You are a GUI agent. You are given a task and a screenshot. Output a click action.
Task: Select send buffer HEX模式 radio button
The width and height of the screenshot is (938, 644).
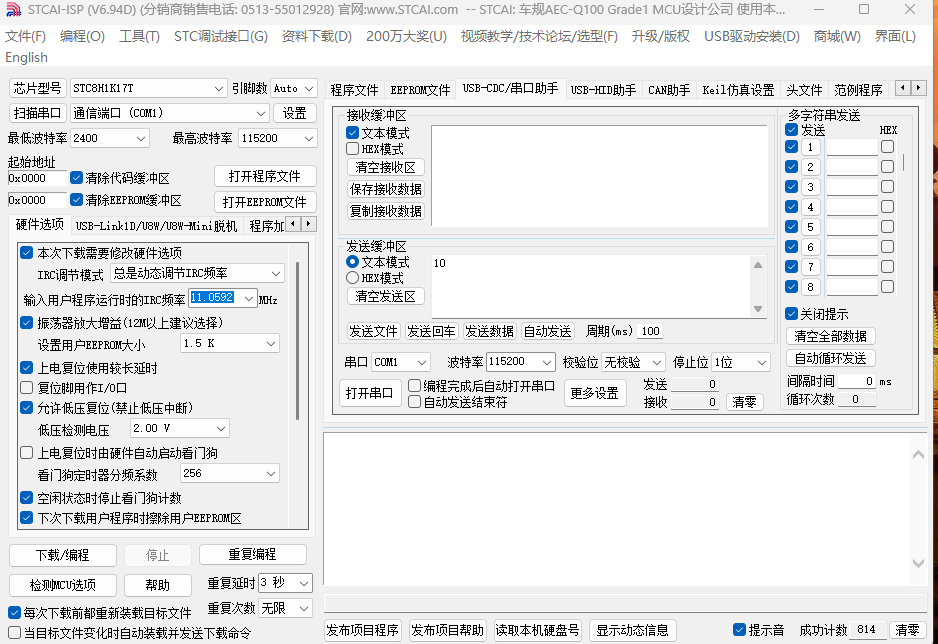pyautogui.click(x=352, y=277)
